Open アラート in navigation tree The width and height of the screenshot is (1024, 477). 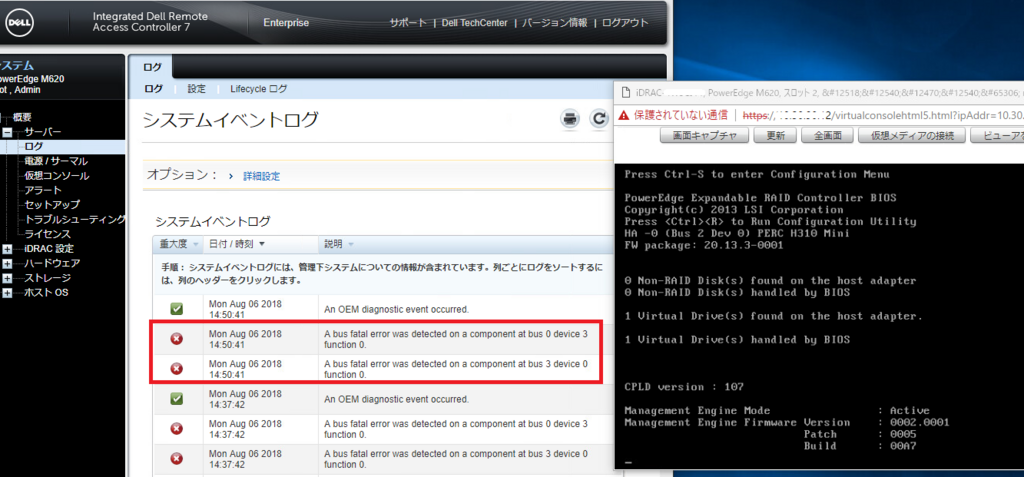[x=43, y=190]
